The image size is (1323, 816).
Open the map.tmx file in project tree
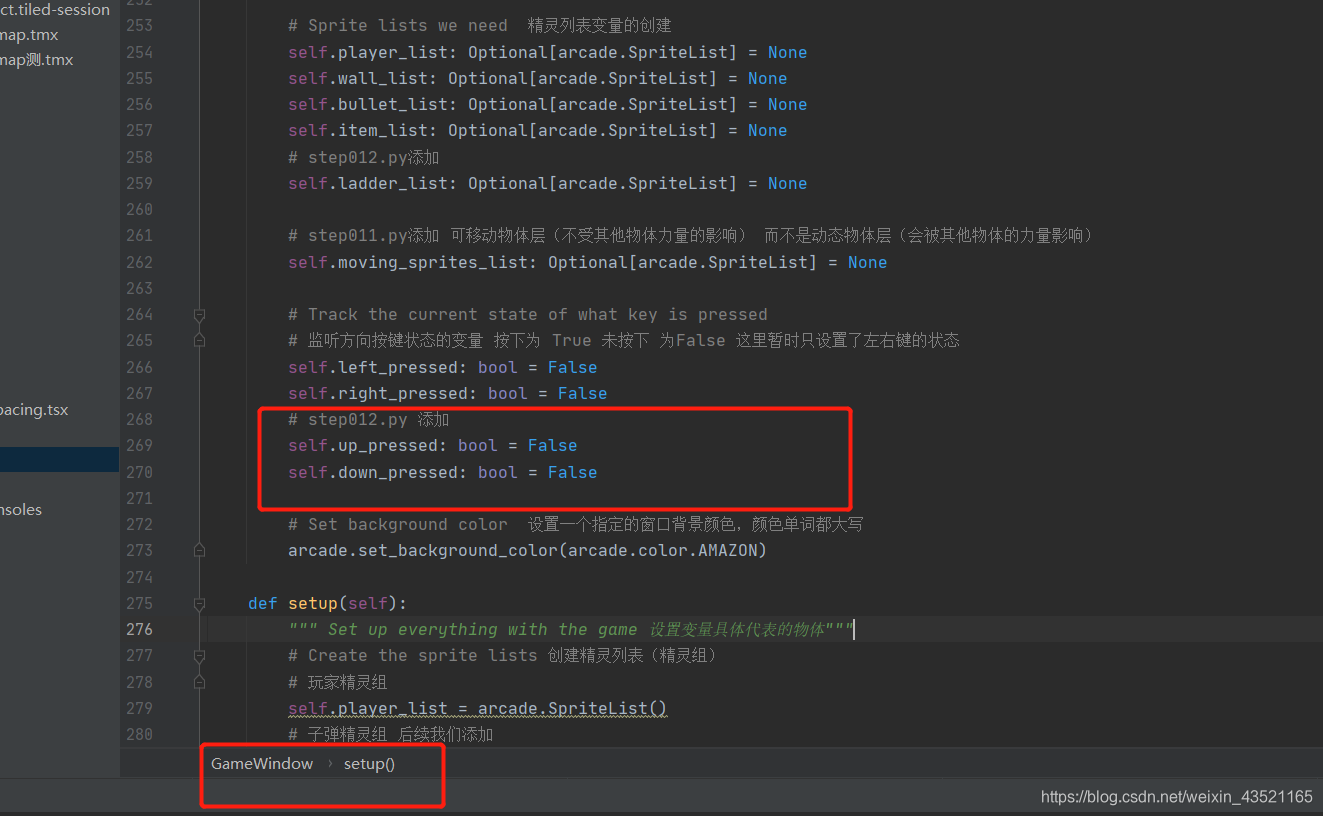(29, 35)
